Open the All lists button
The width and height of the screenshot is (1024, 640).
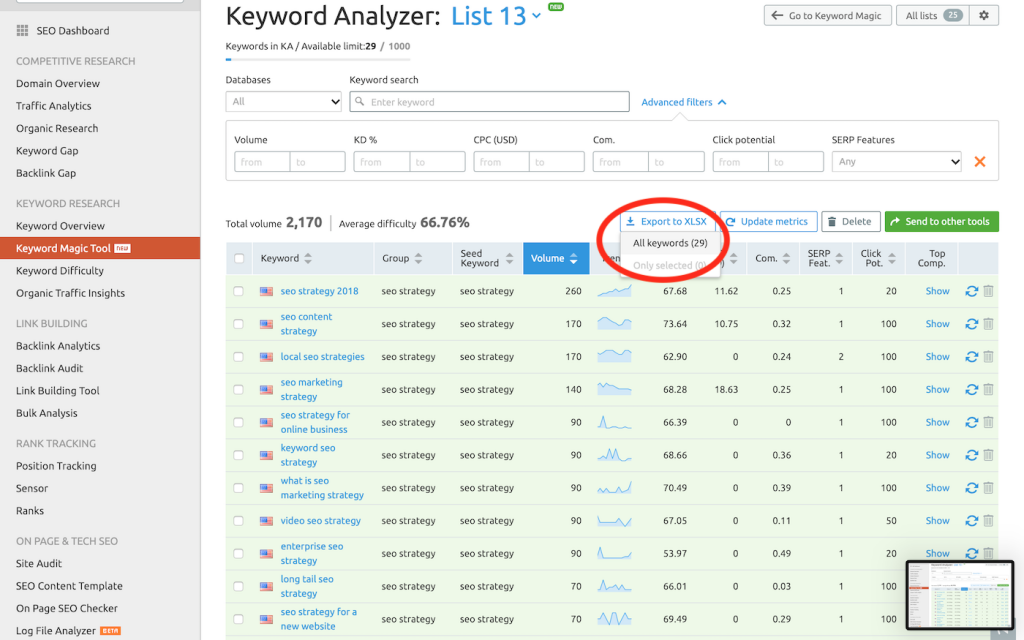pos(933,15)
